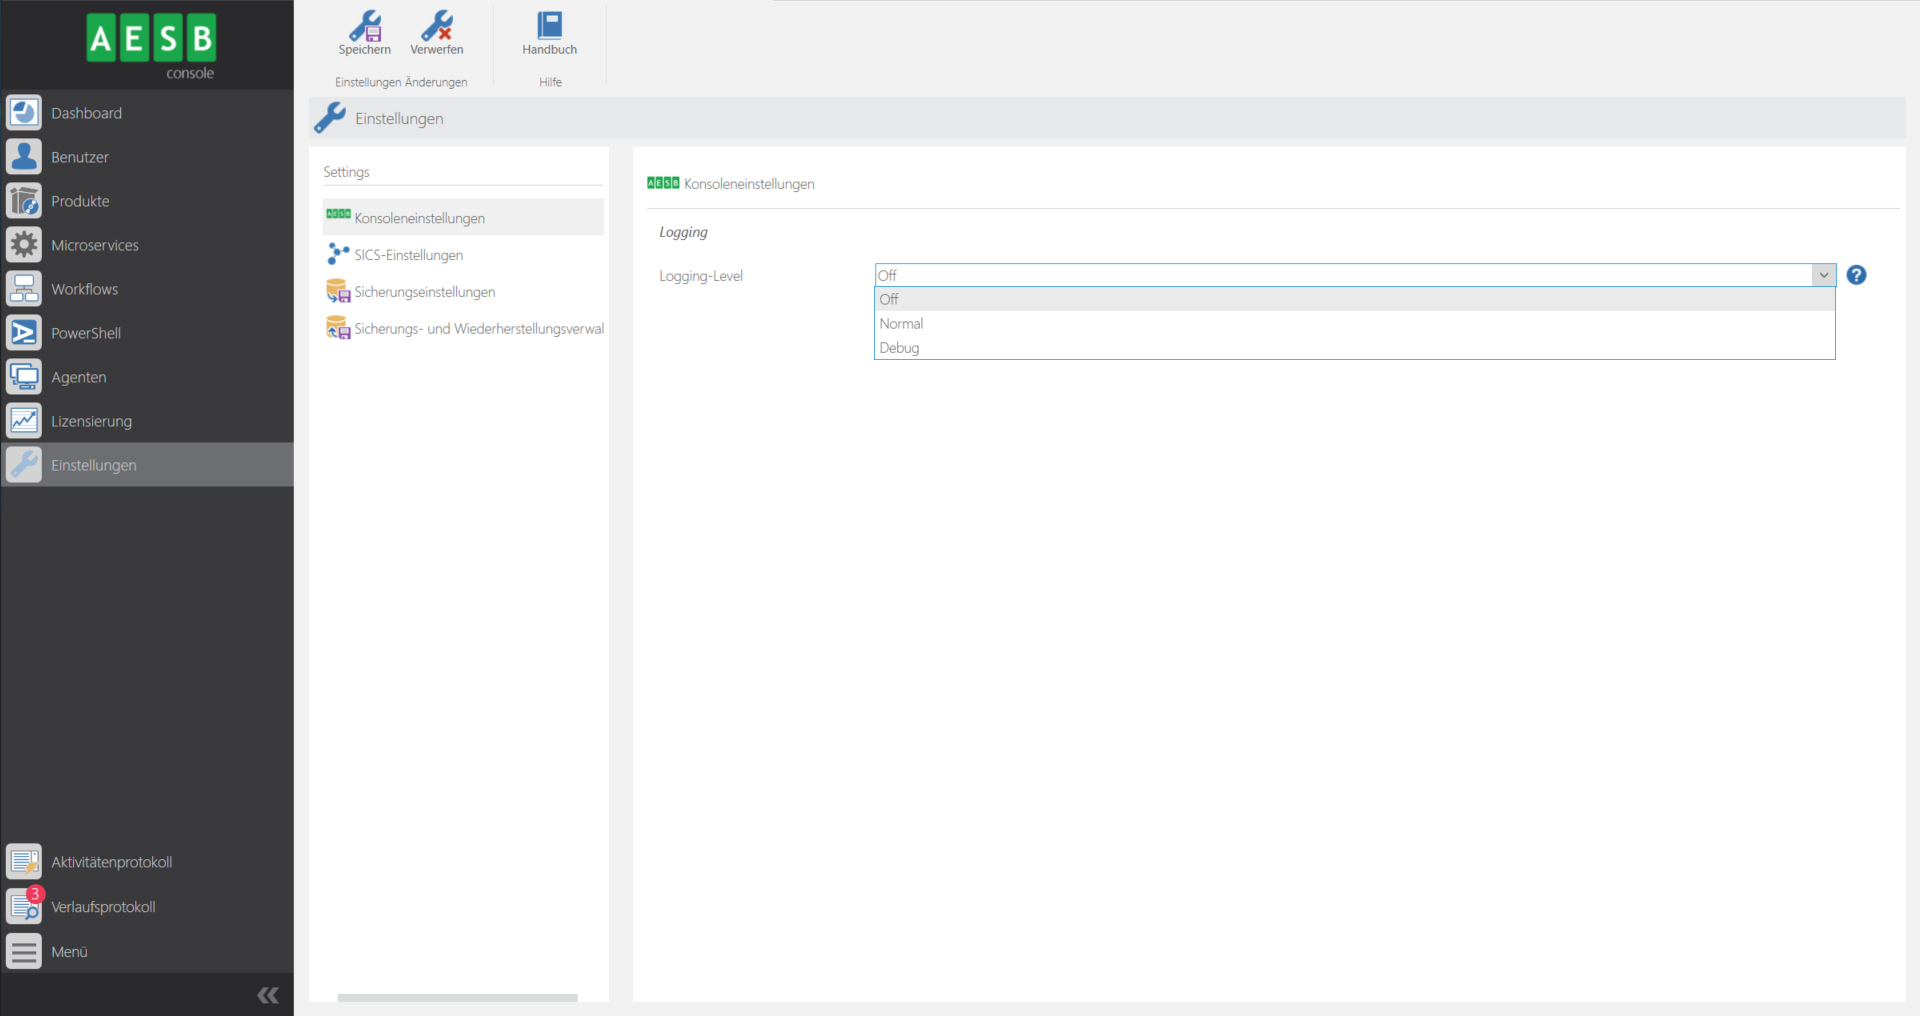Screen dimensions: 1920x1016
Task: Pick the Off option in dropdown list
Action: (889, 299)
